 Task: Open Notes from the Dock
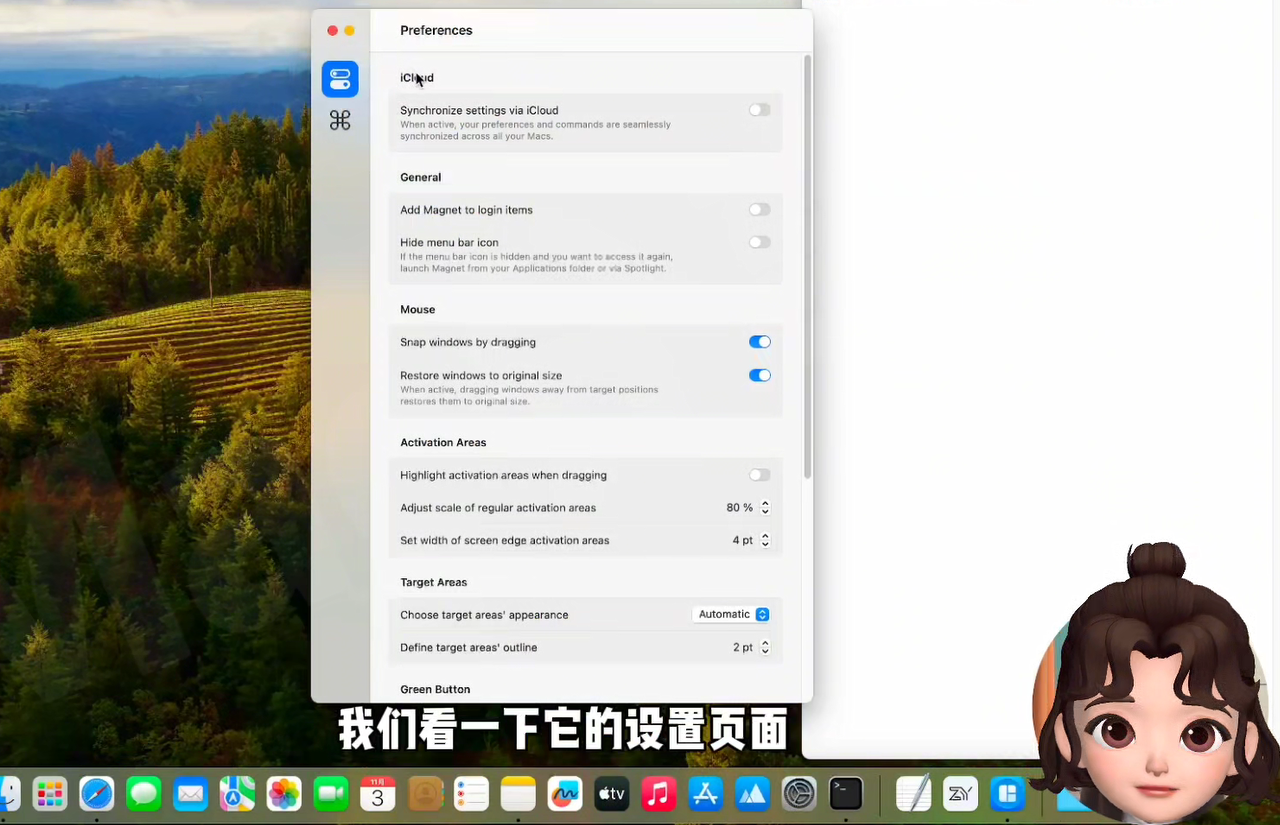pyautogui.click(x=518, y=794)
